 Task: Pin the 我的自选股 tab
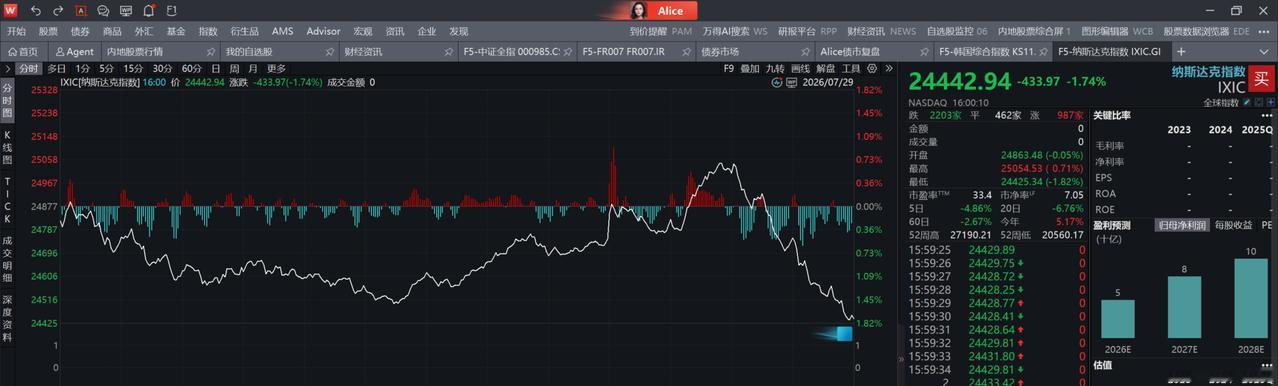[x=329, y=51]
